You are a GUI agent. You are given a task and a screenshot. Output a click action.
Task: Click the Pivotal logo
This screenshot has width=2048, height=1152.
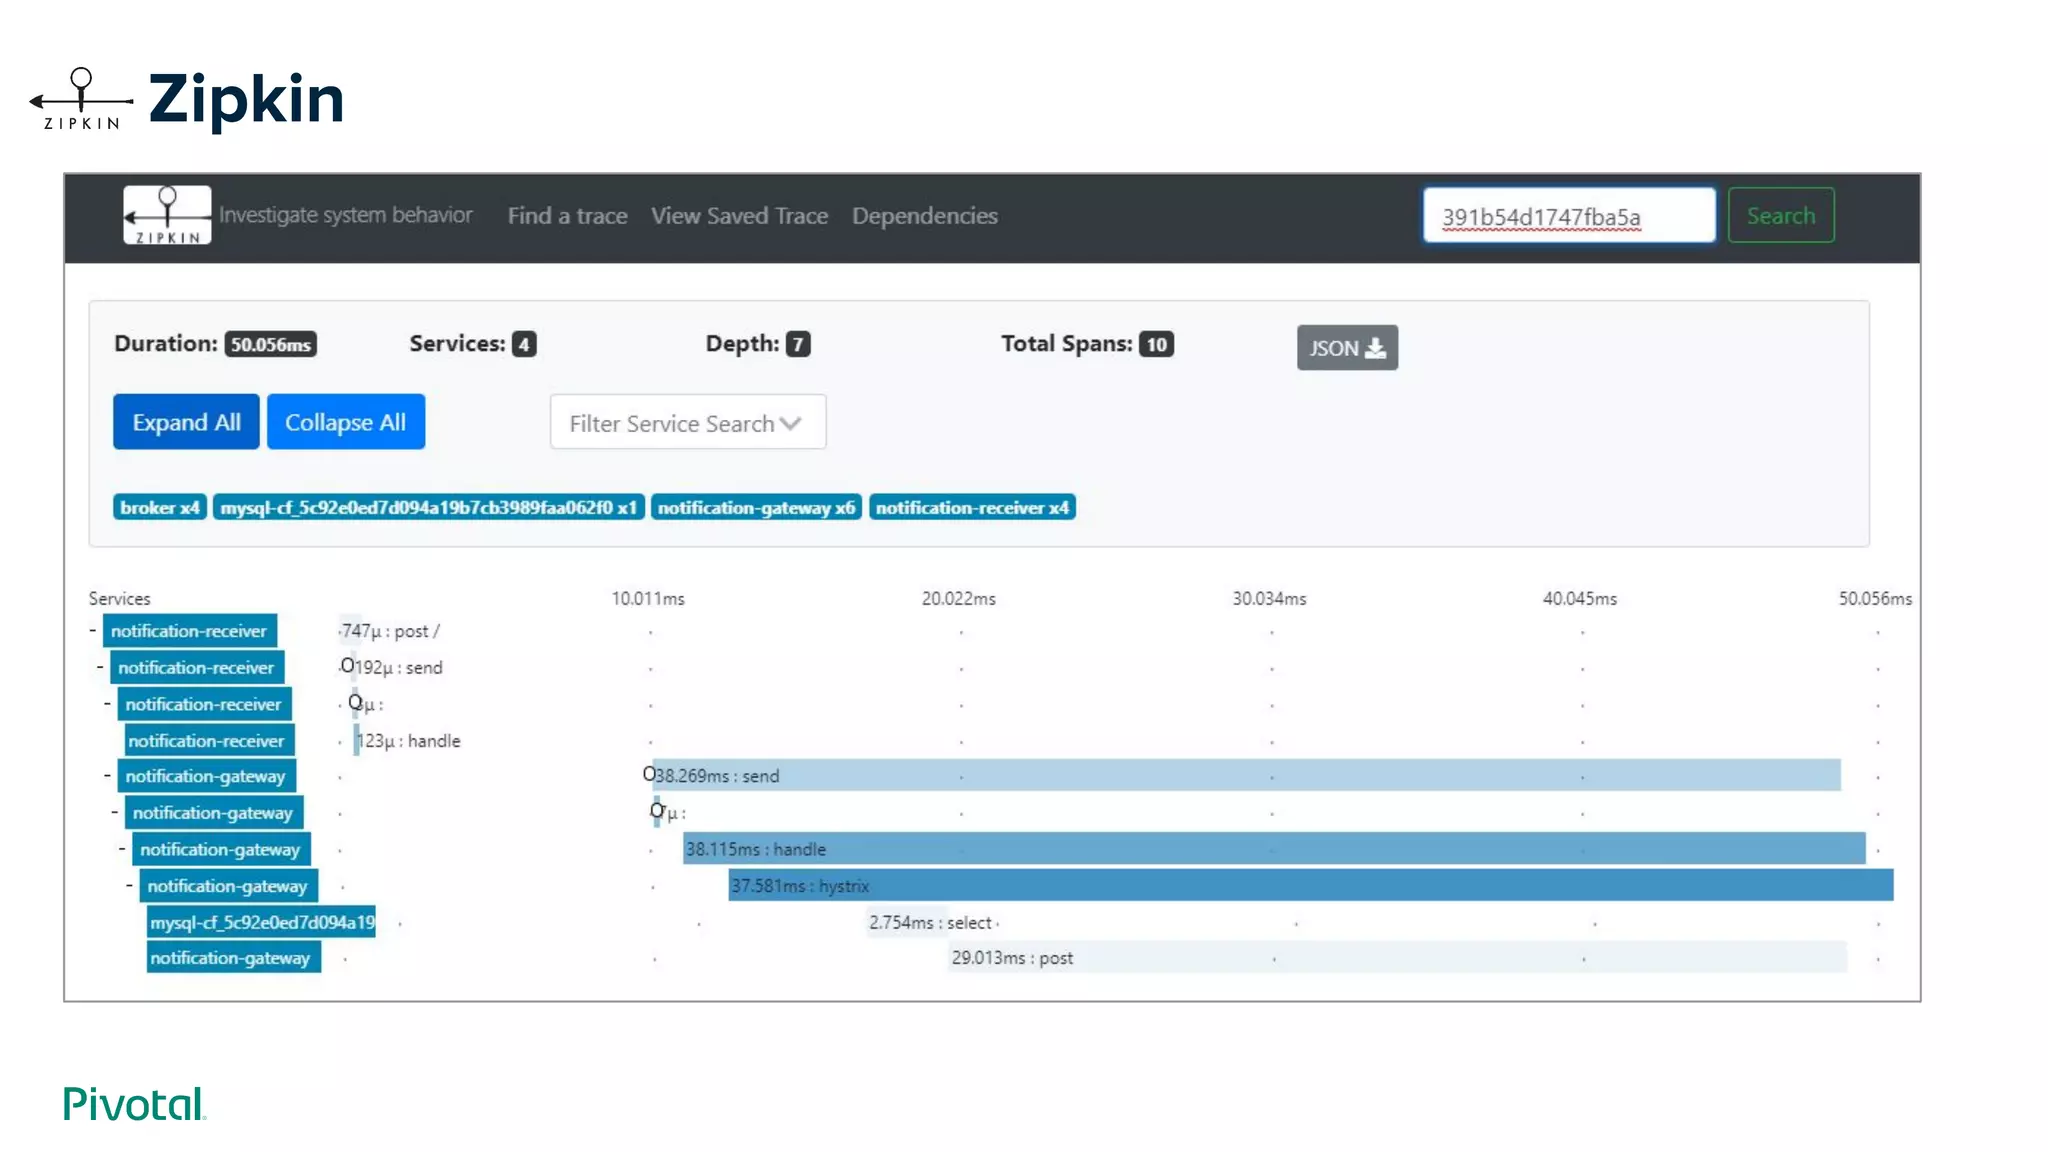(134, 1104)
